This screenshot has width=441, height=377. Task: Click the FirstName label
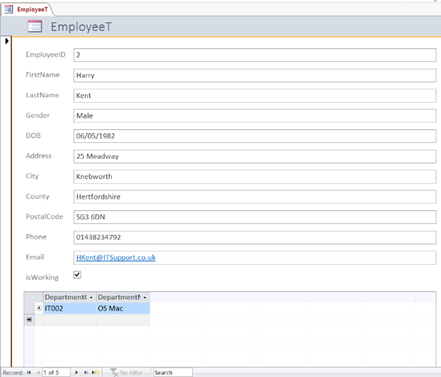[43, 75]
